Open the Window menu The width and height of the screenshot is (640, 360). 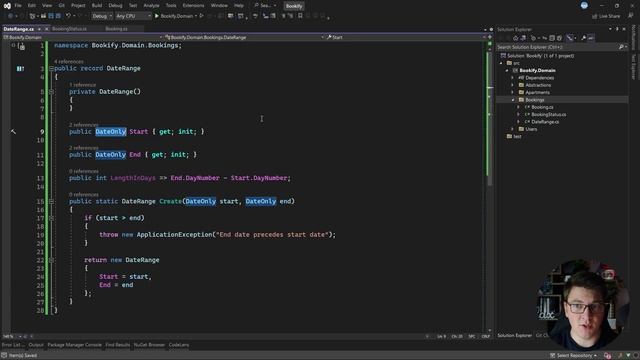(x=219, y=6)
